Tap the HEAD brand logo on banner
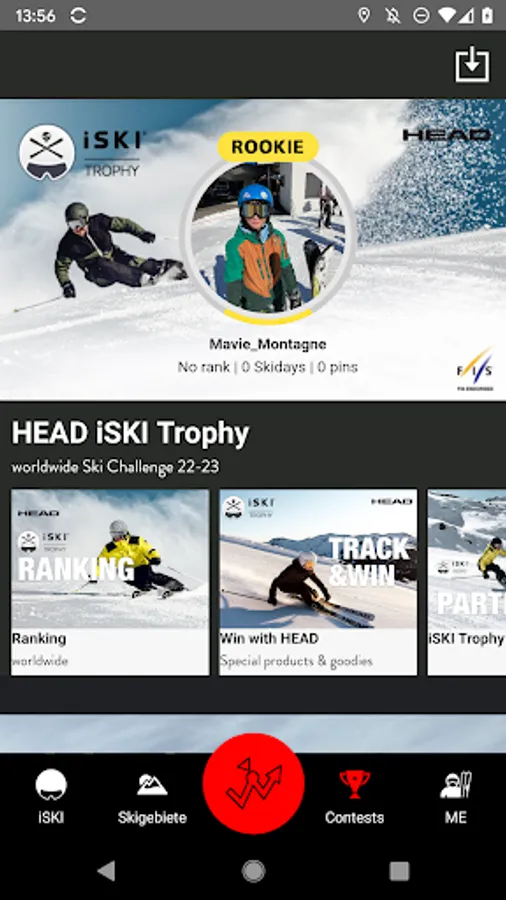The height and width of the screenshot is (900, 506). pyautogui.click(x=446, y=135)
